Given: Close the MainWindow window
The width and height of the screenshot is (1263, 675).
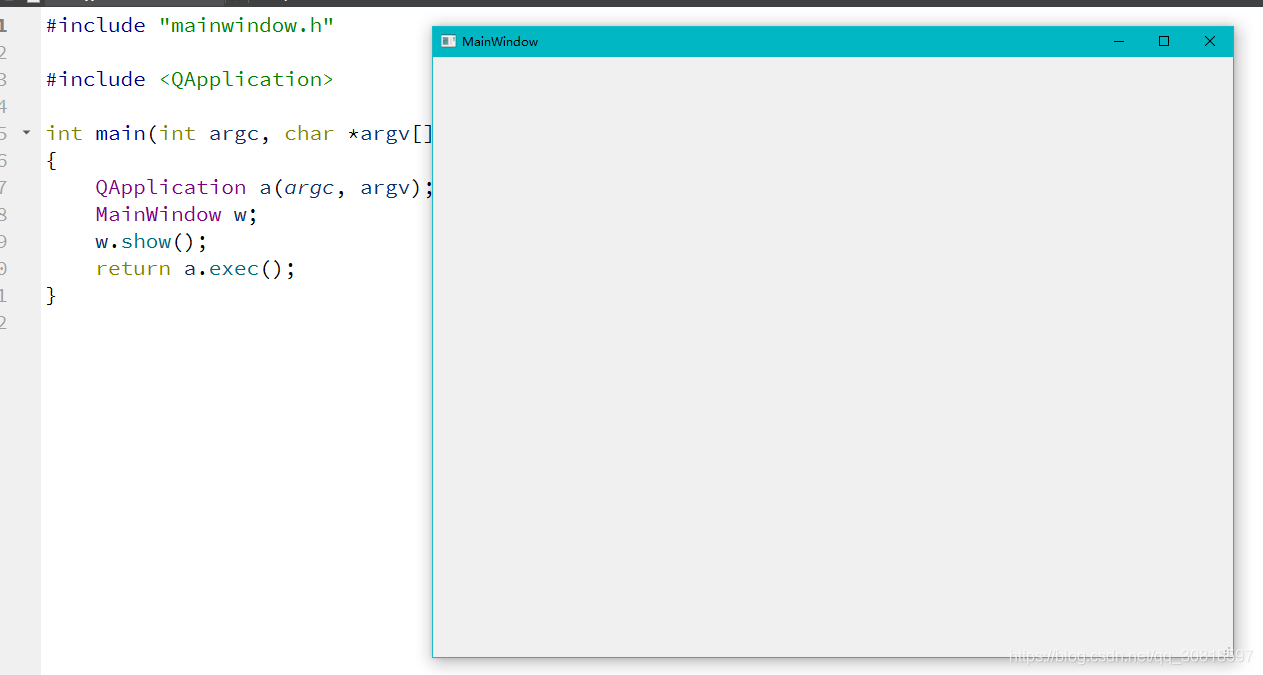Looking at the screenshot, I should pyautogui.click(x=1210, y=41).
